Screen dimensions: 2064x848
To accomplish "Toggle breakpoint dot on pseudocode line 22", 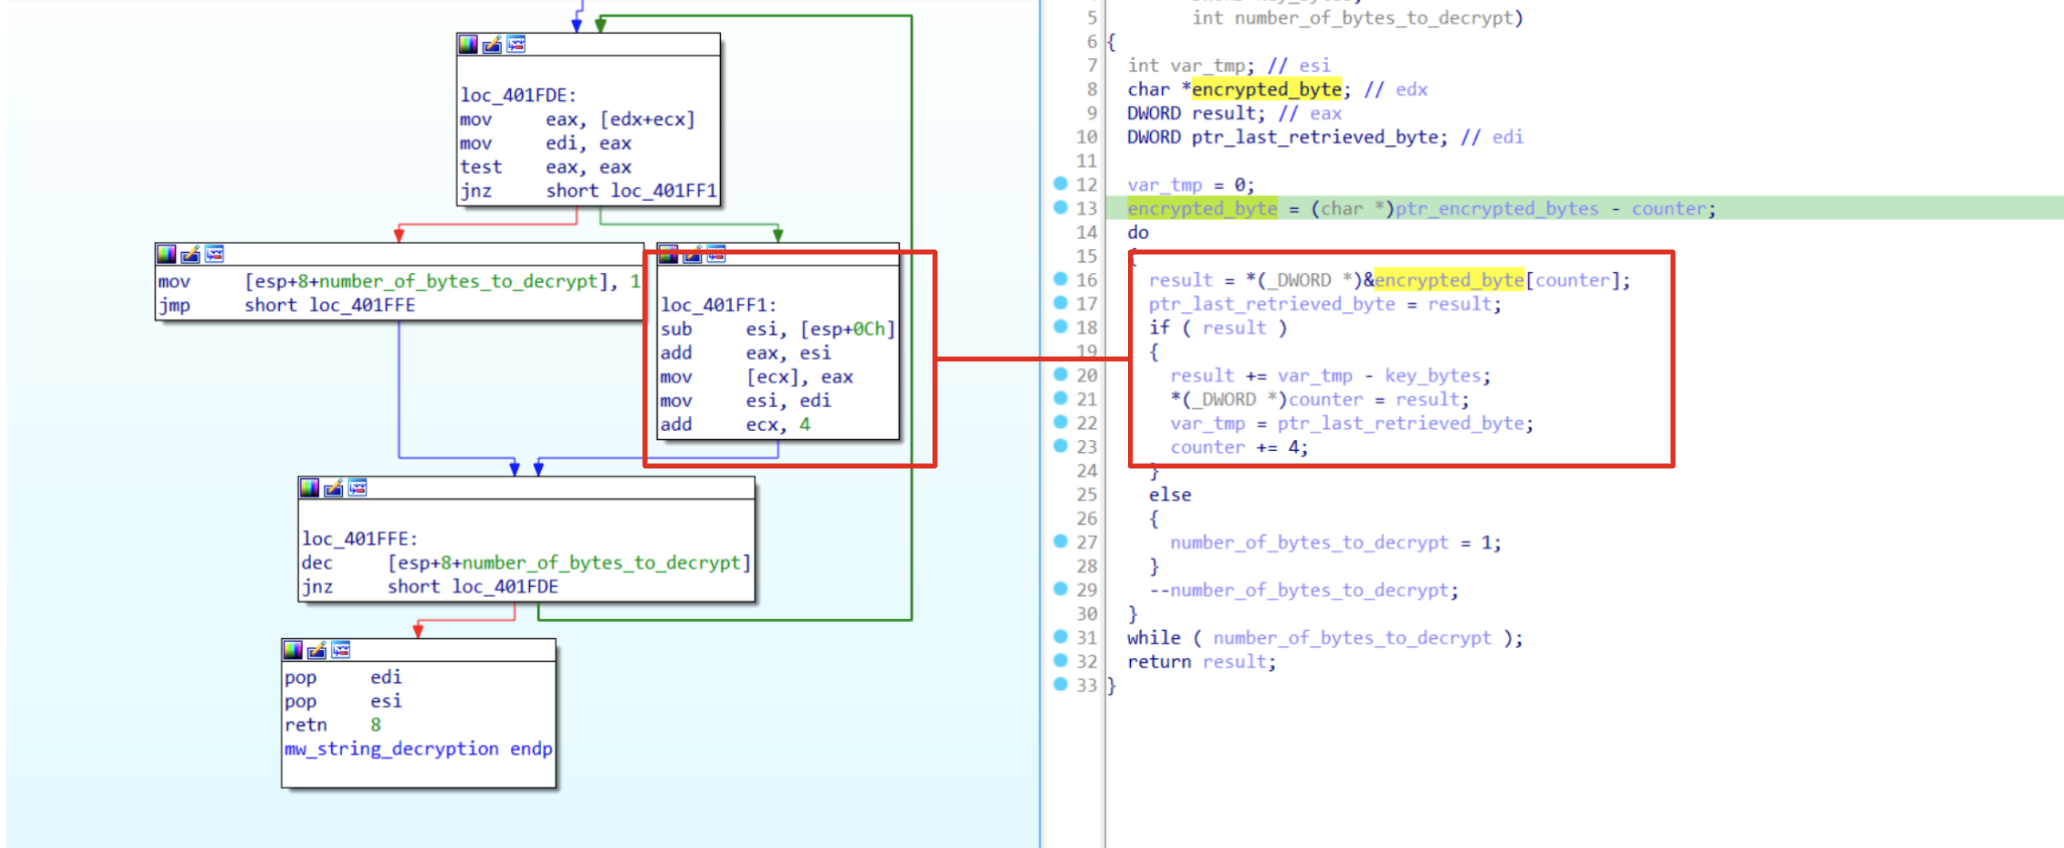I will 1061,422.
